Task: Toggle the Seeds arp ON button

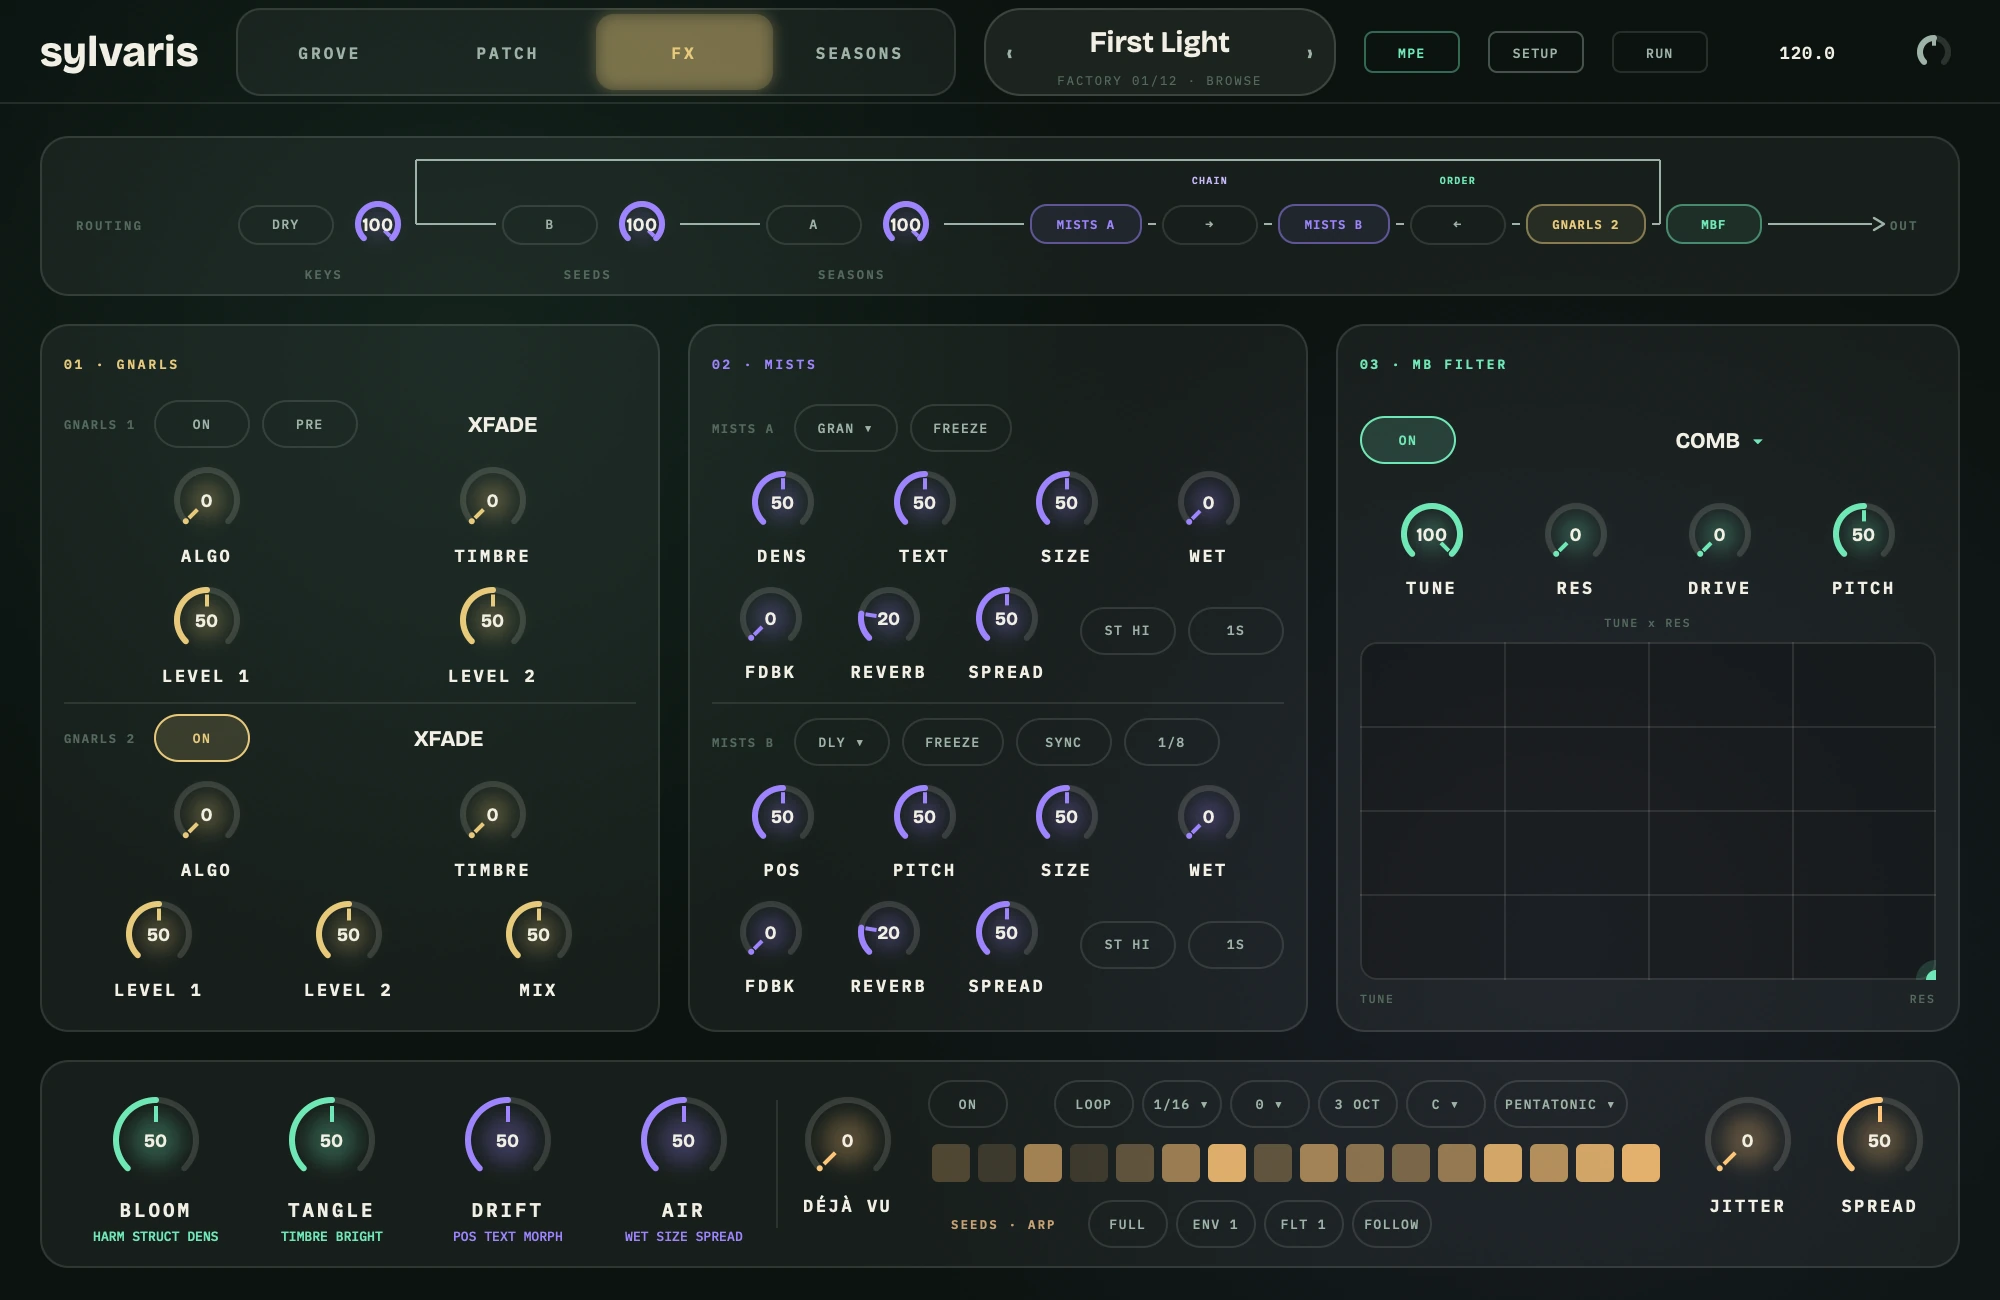Action: 968,1104
